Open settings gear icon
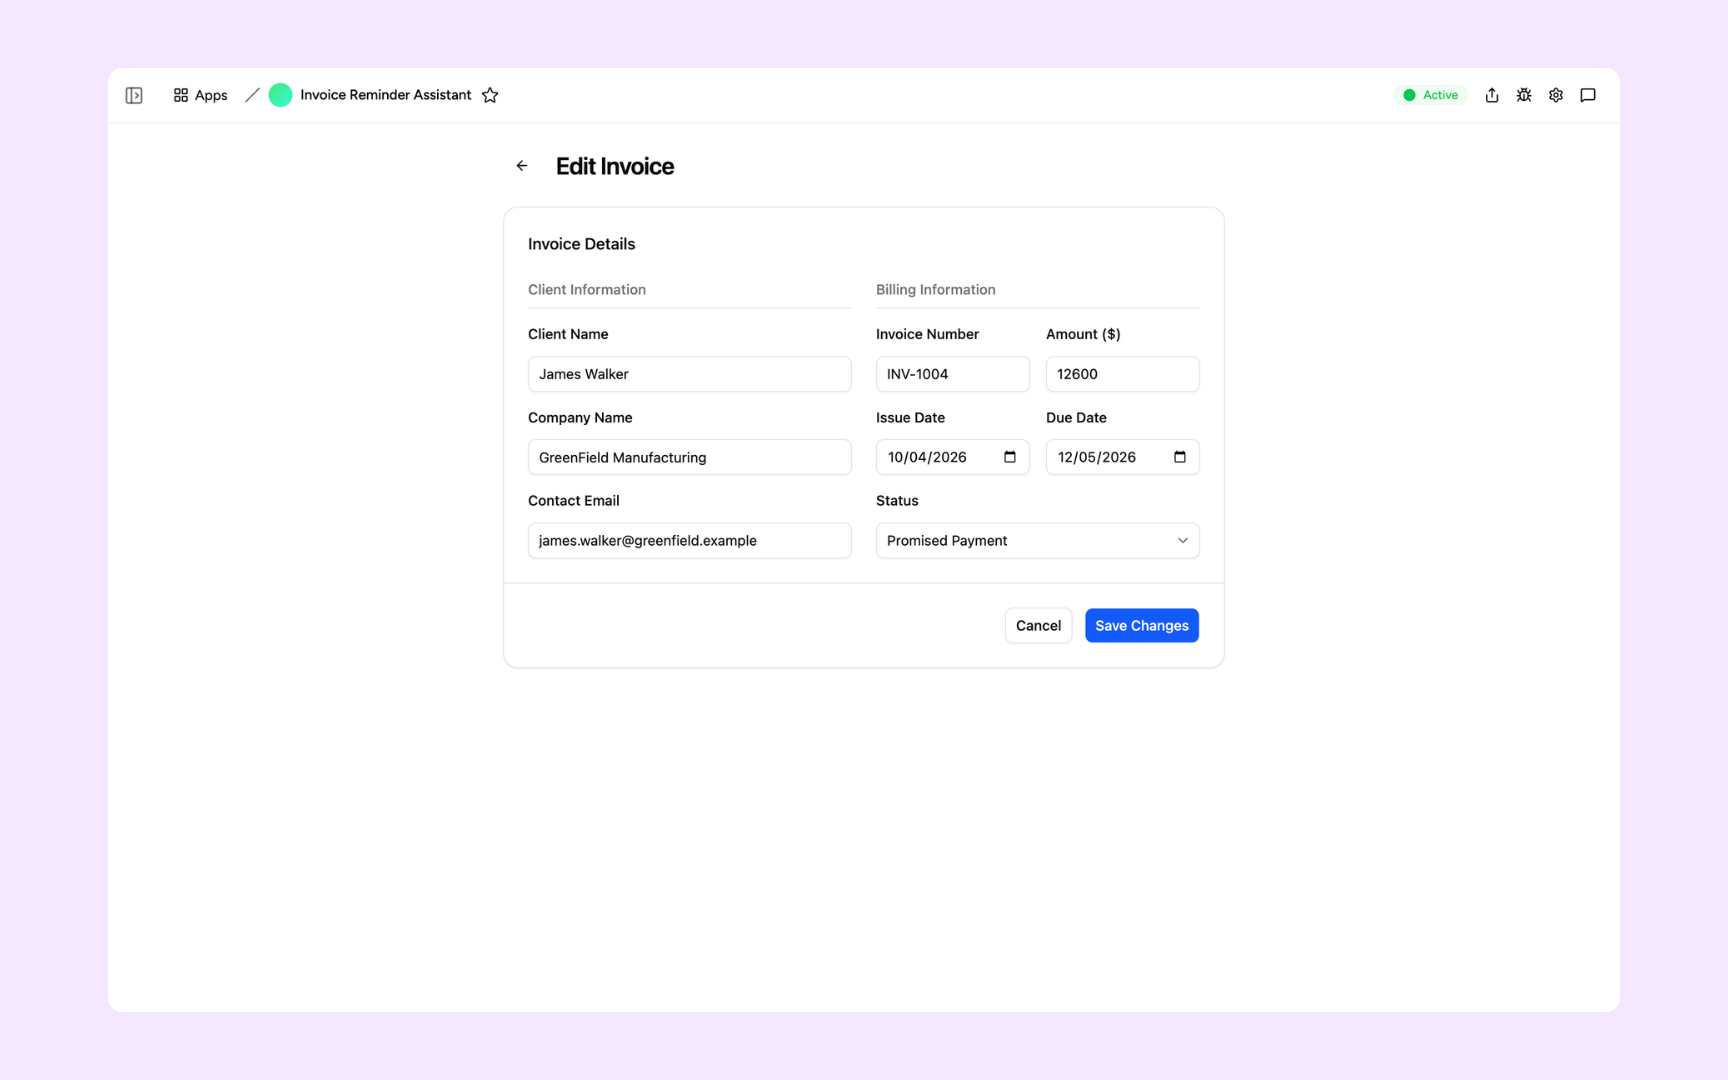Image resolution: width=1728 pixels, height=1080 pixels. point(1556,95)
